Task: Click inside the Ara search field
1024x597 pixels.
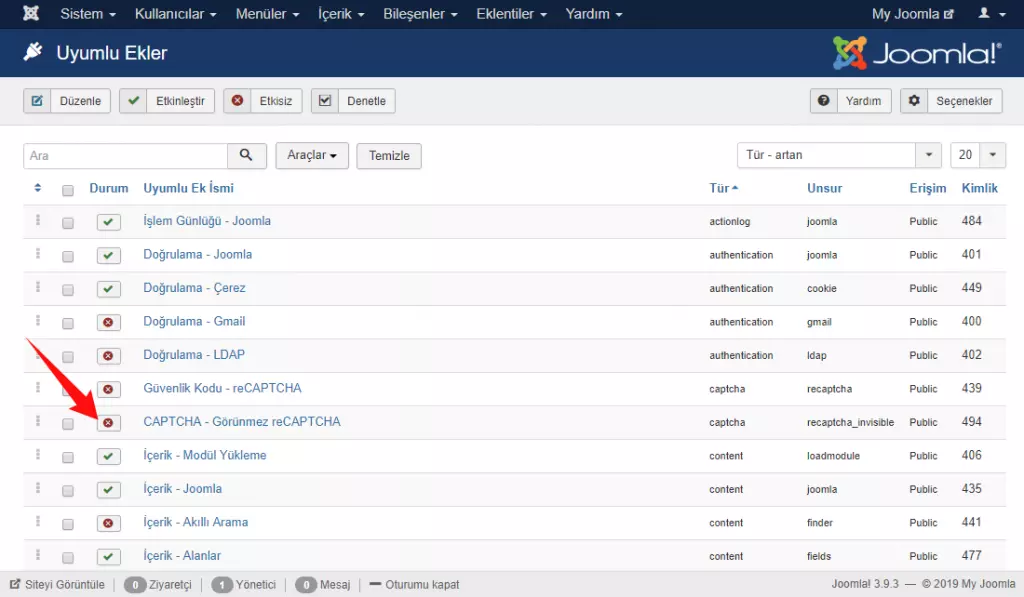Action: click(125, 155)
